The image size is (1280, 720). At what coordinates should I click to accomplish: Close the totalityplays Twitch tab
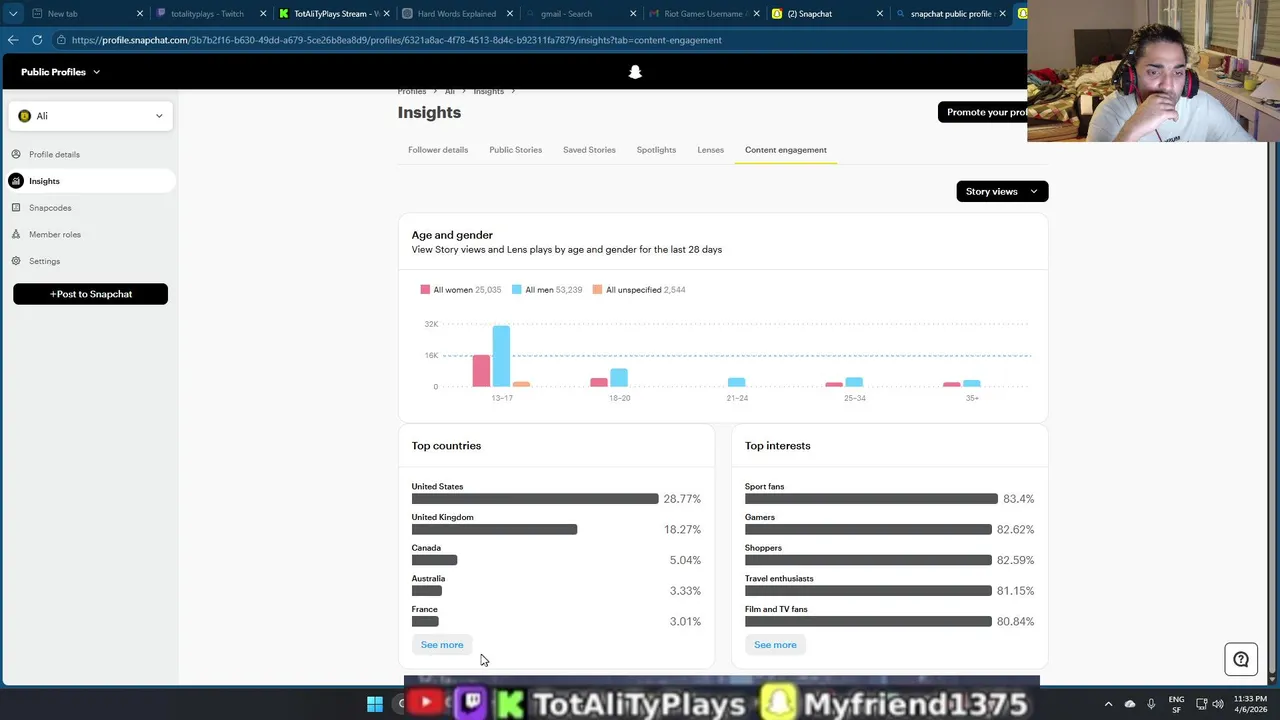264,14
